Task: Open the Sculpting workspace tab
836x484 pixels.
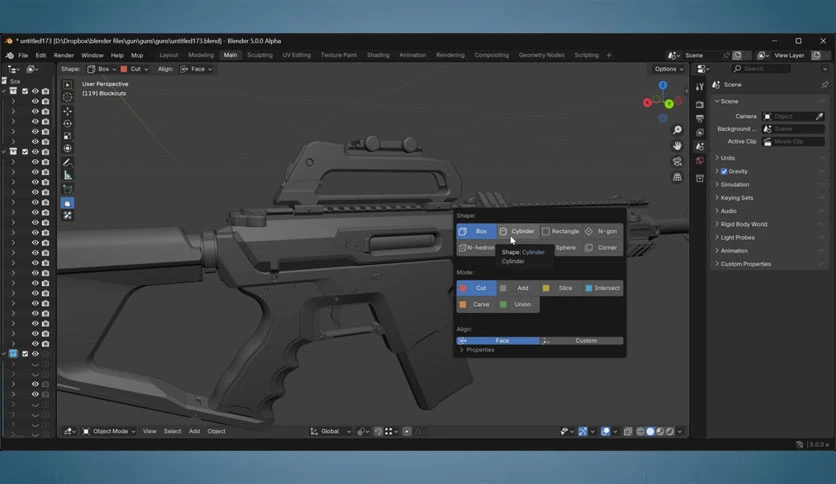Action: click(x=260, y=55)
